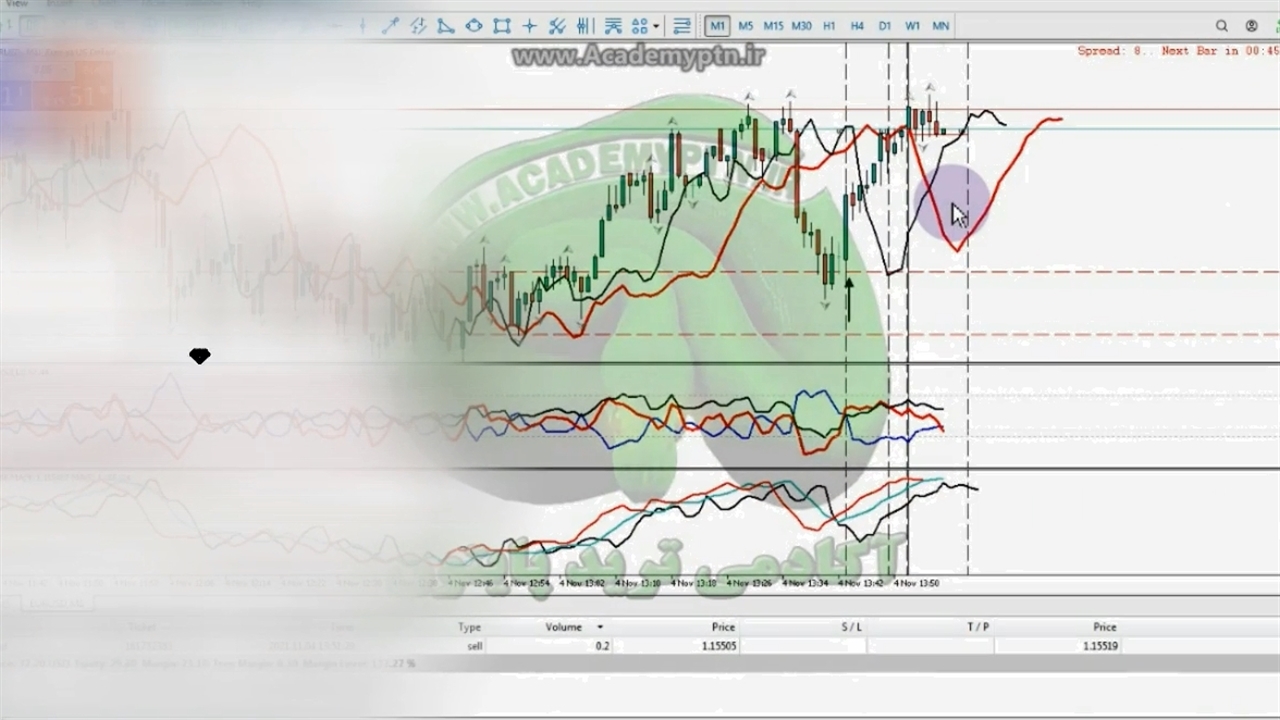The image size is (1280, 720).
Task: Select the trendline drawing tool
Action: pyautogui.click(x=391, y=26)
